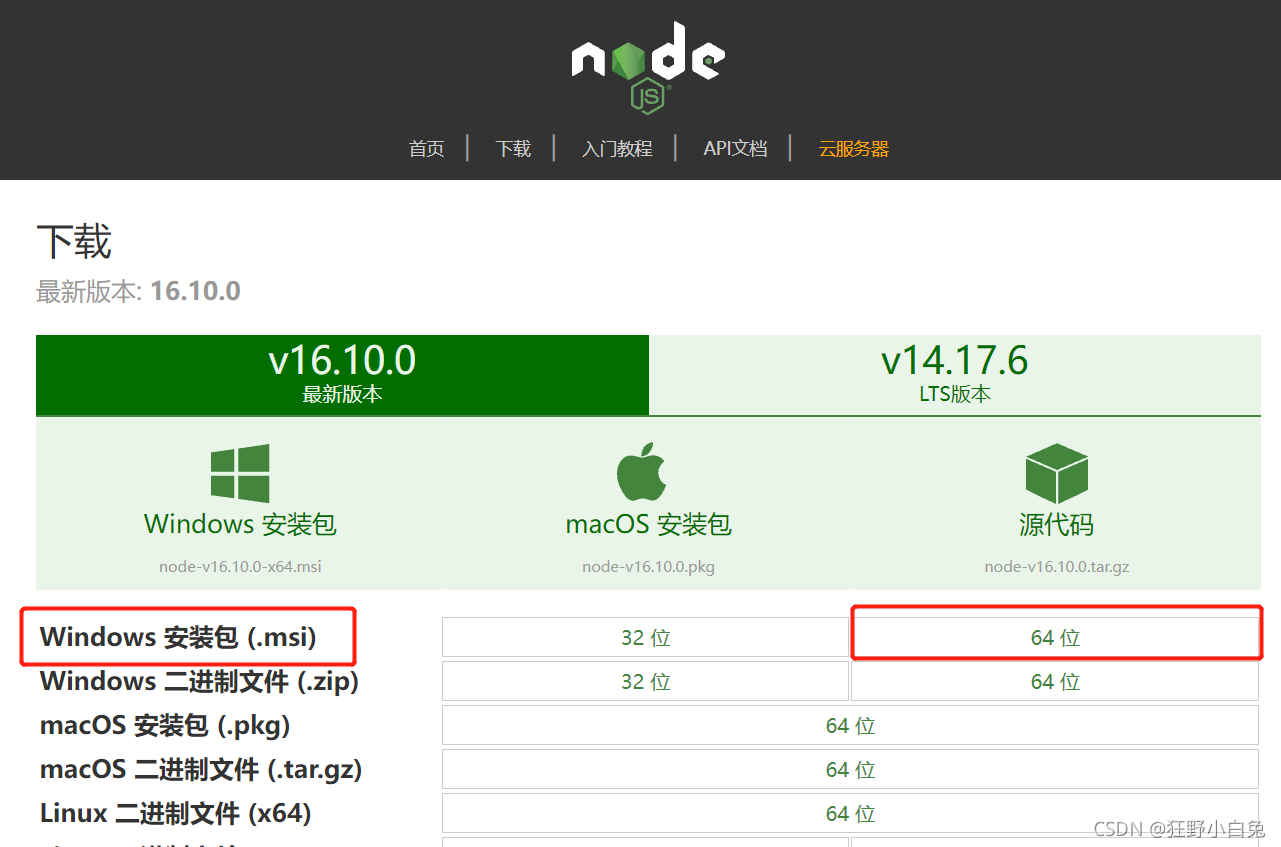
Task: Open the 入门教程 navigation item
Action: 617,149
